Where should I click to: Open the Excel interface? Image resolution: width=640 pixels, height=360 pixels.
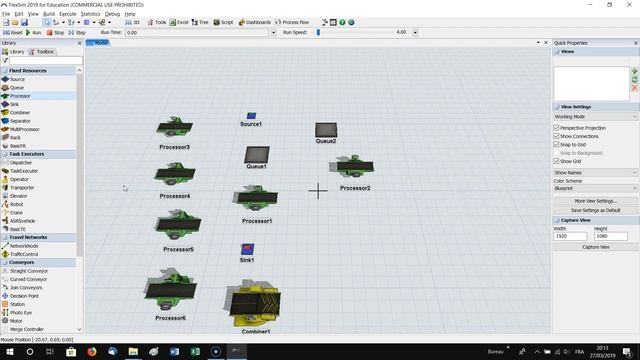pos(179,22)
